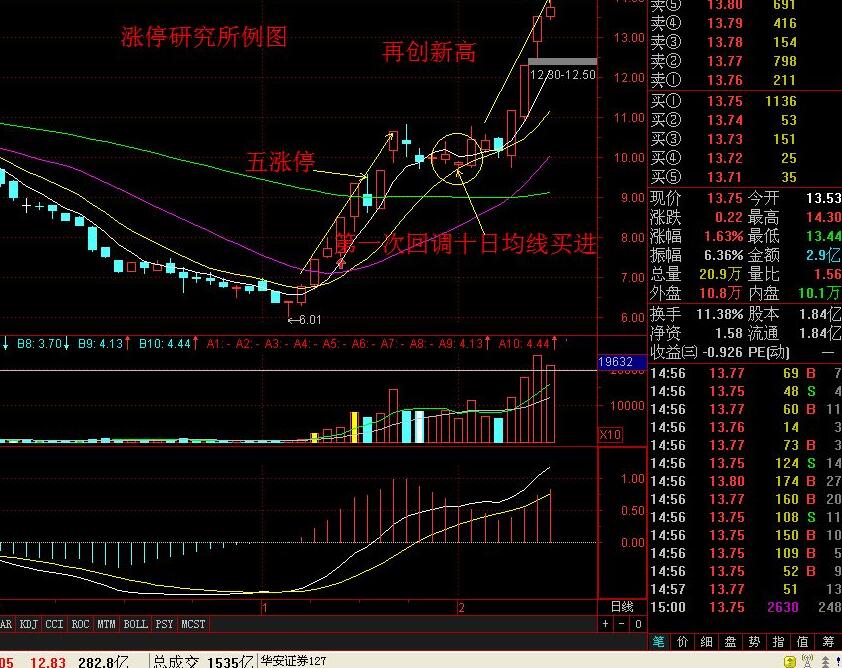Select the 值 value tab
842x668 pixels.
(x=803, y=642)
